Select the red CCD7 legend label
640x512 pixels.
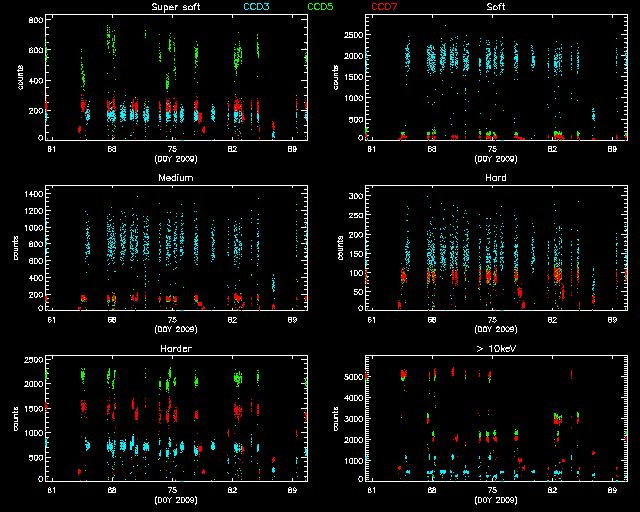click(x=385, y=7)
